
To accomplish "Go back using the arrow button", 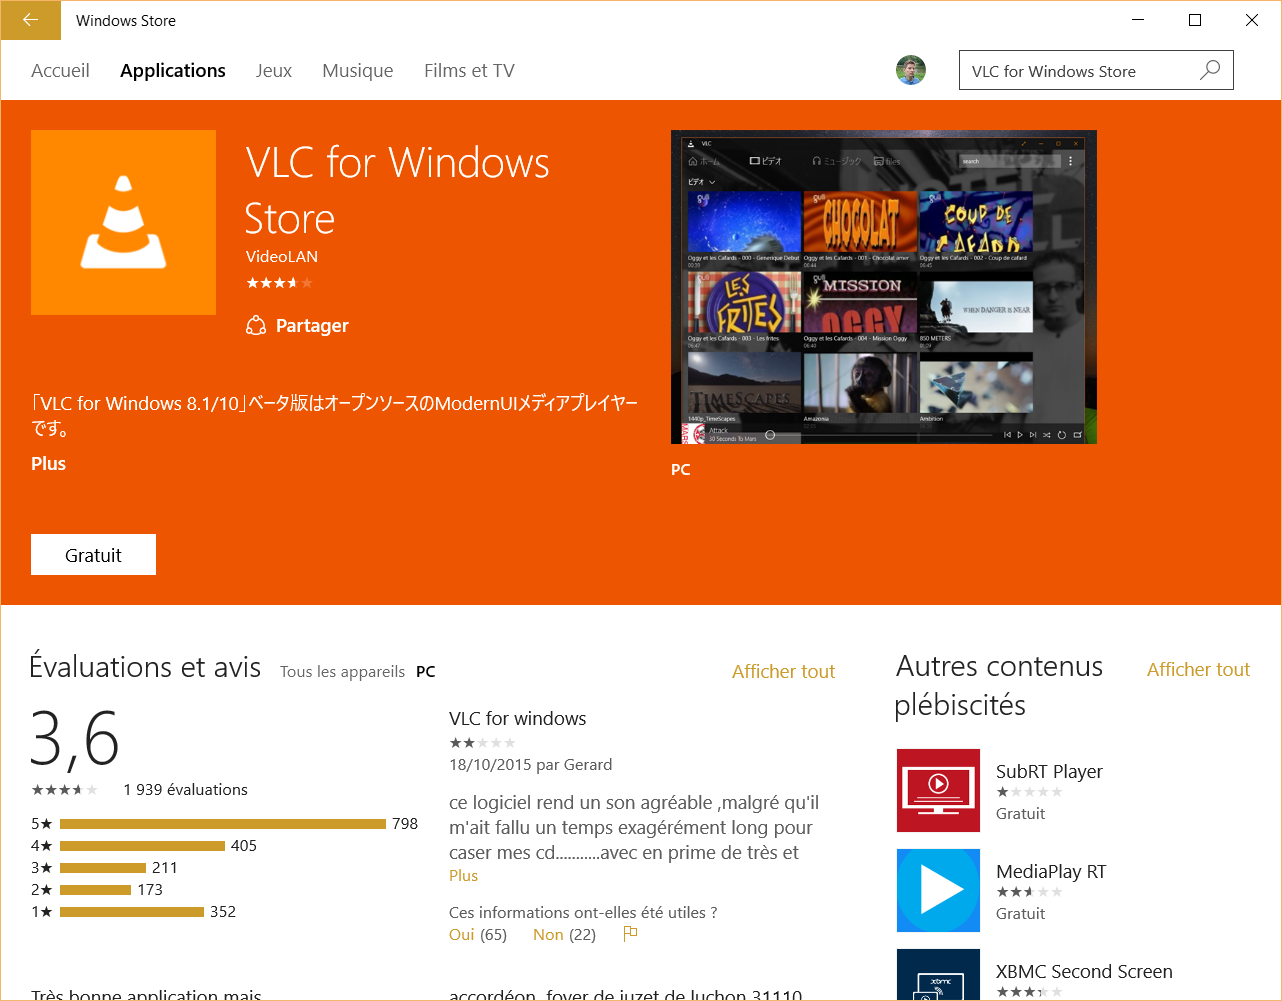I will click(x=30, y=20).
